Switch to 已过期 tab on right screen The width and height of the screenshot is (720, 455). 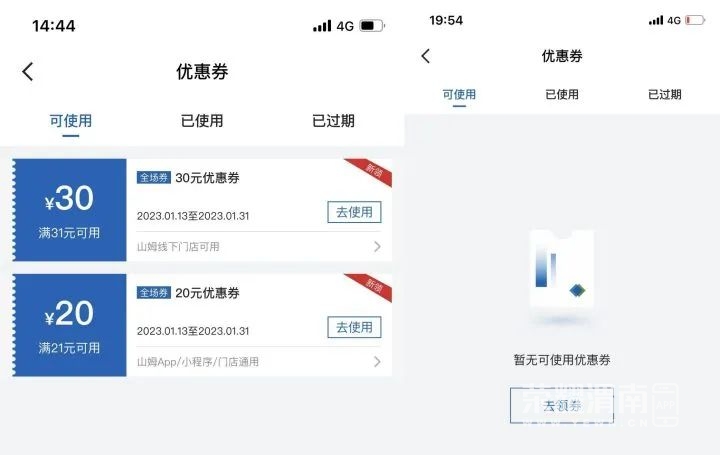point(664,95)
